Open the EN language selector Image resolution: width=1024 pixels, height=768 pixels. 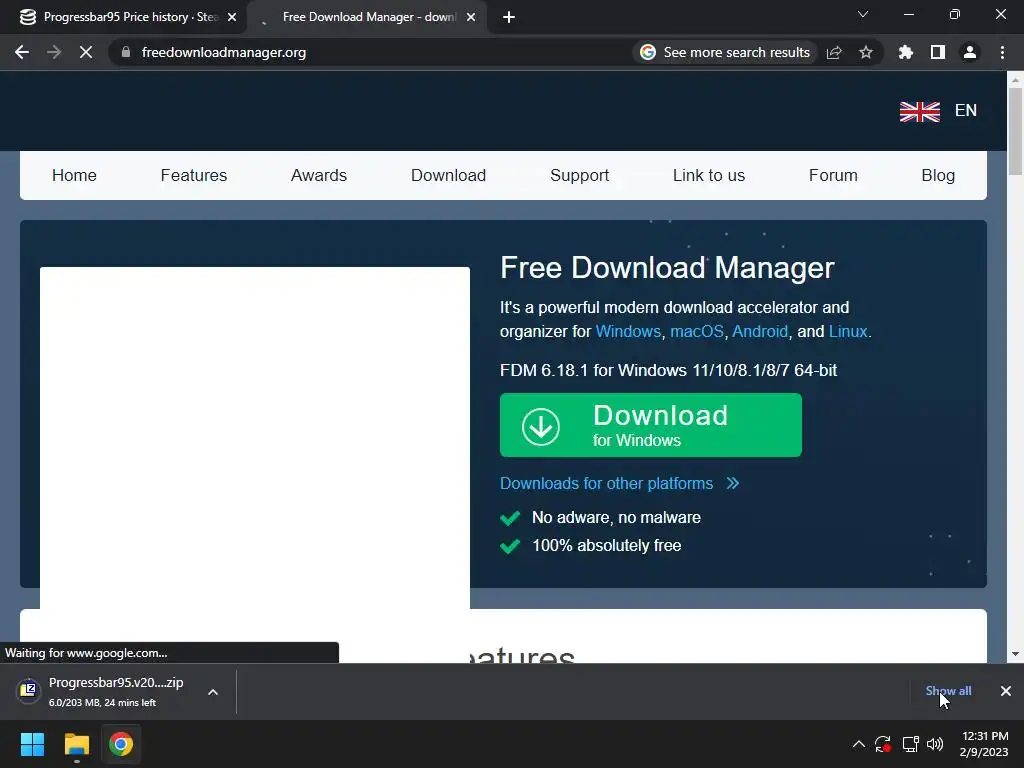966,110
